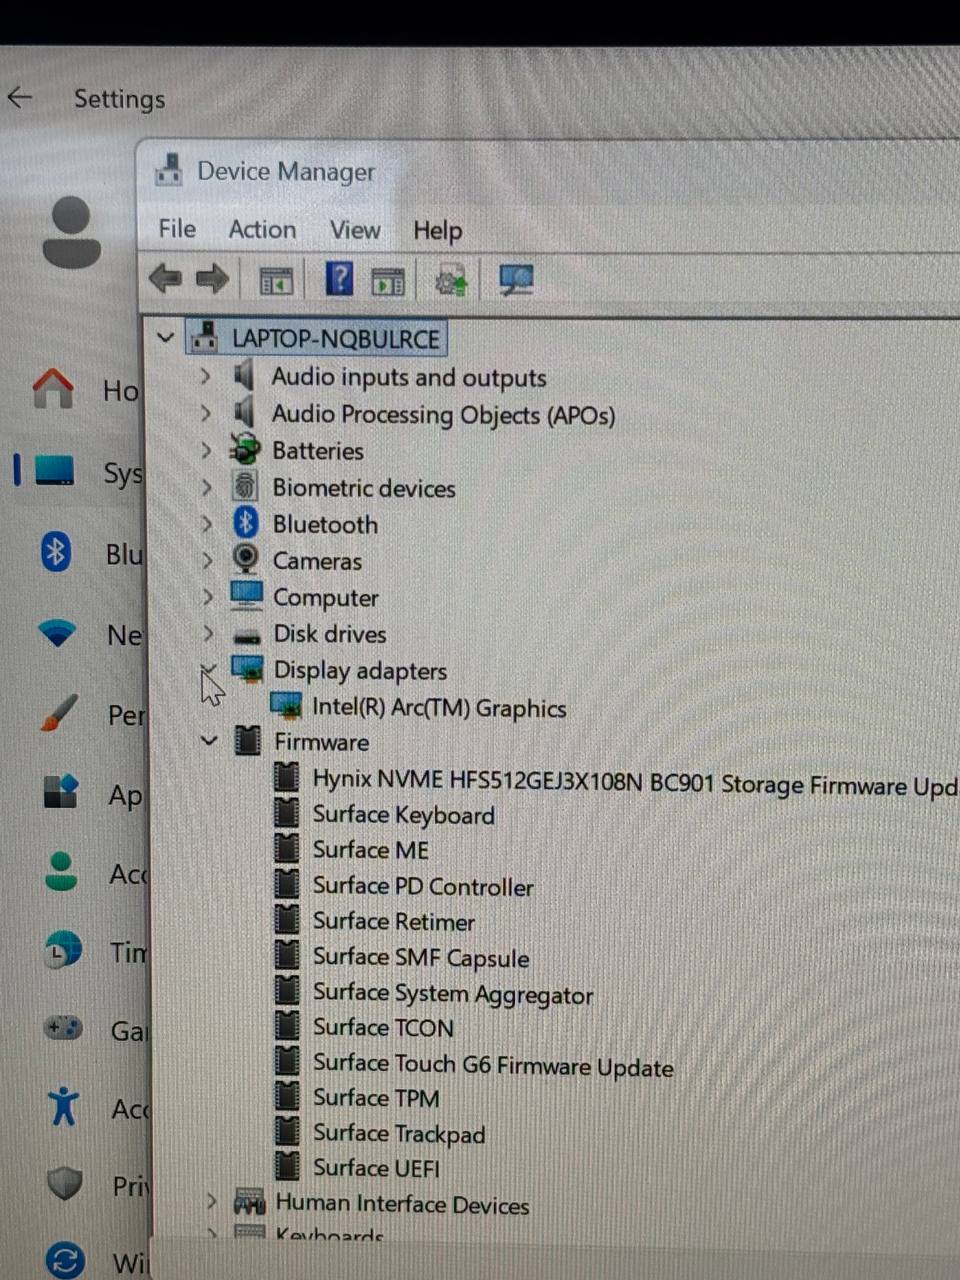960x1280 pixels.
Task: Click the Audio inputs and outputs speaker icon
Action: click(x=243, y=376)
